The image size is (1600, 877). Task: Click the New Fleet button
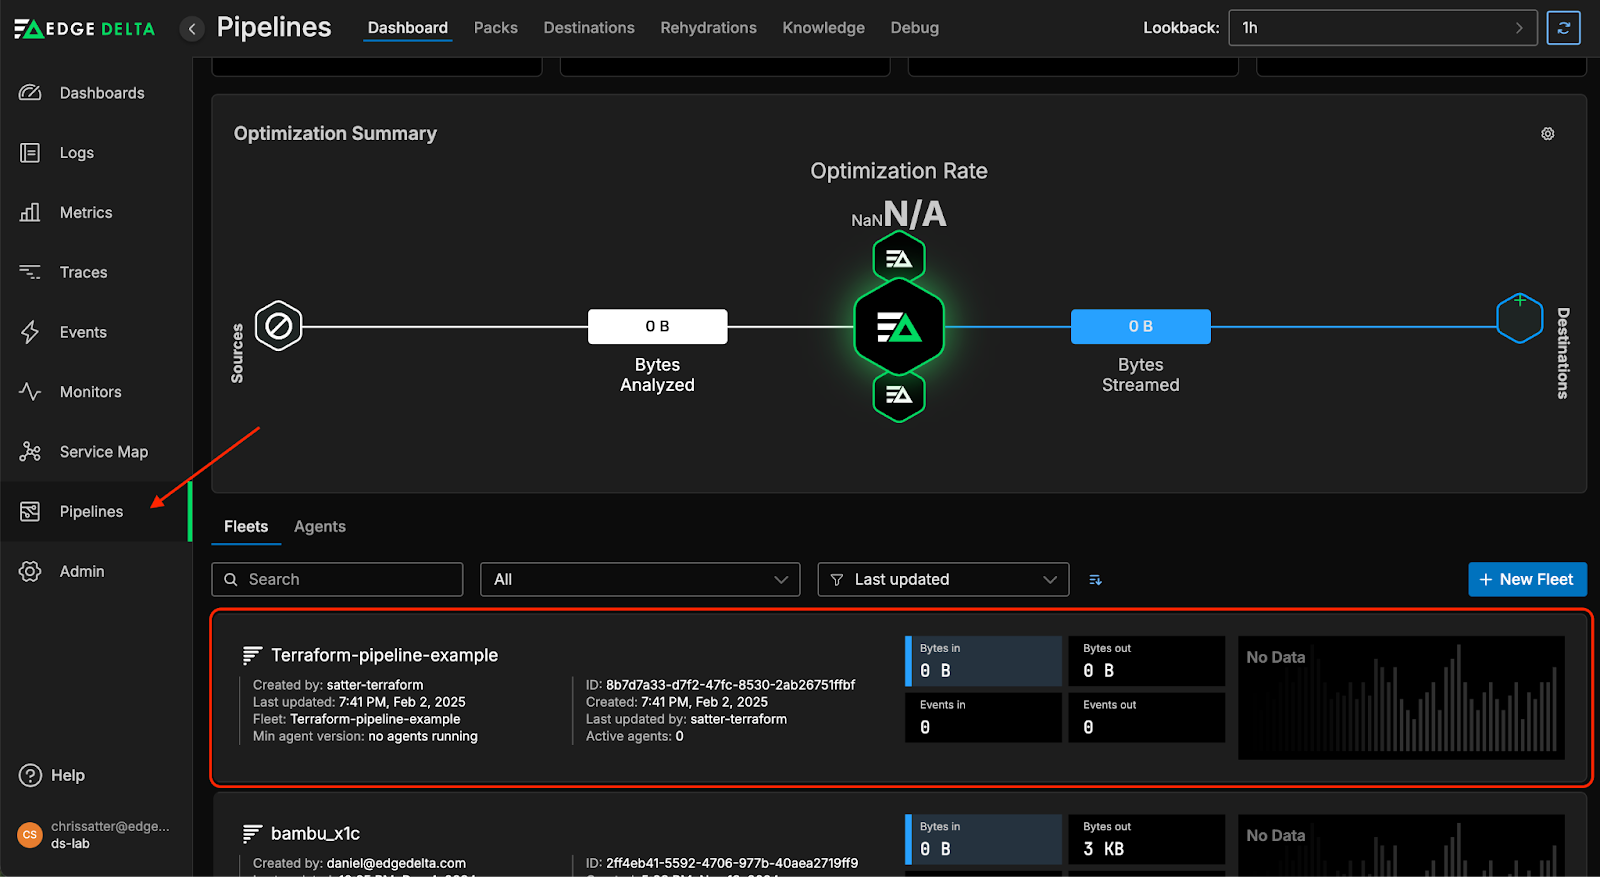(x=1526, y=580)
